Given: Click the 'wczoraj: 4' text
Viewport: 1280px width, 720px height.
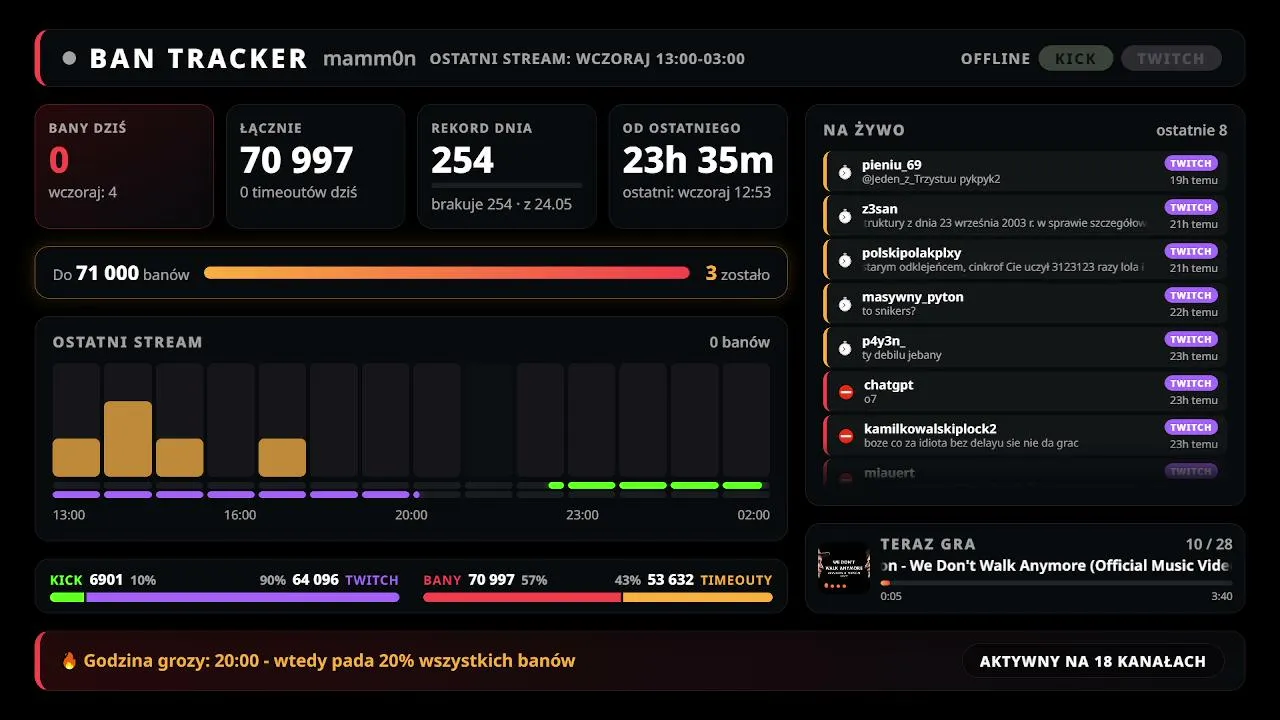Looking at the screenshot, I should [x=83, y=192].
